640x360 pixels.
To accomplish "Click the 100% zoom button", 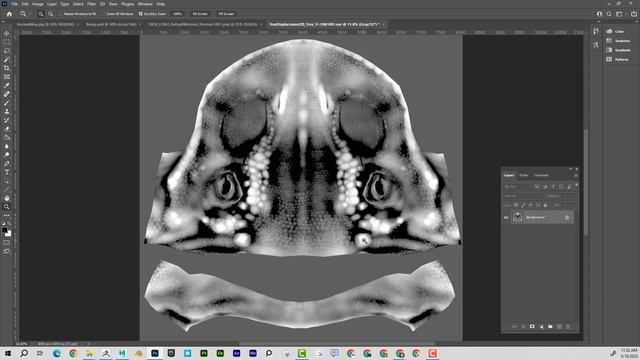I will (178, 14).
